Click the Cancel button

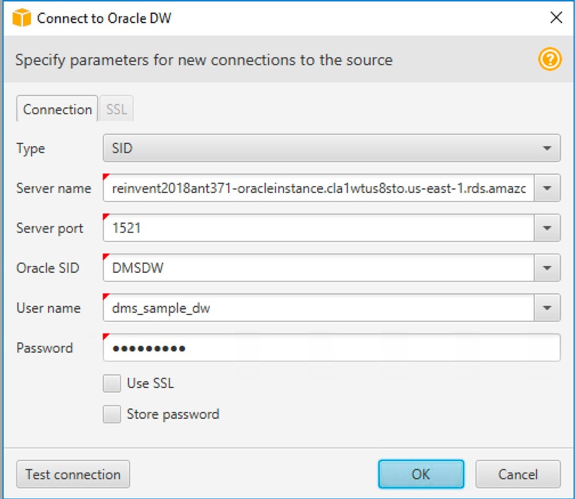pyautogui.click(x=518, y=474)
